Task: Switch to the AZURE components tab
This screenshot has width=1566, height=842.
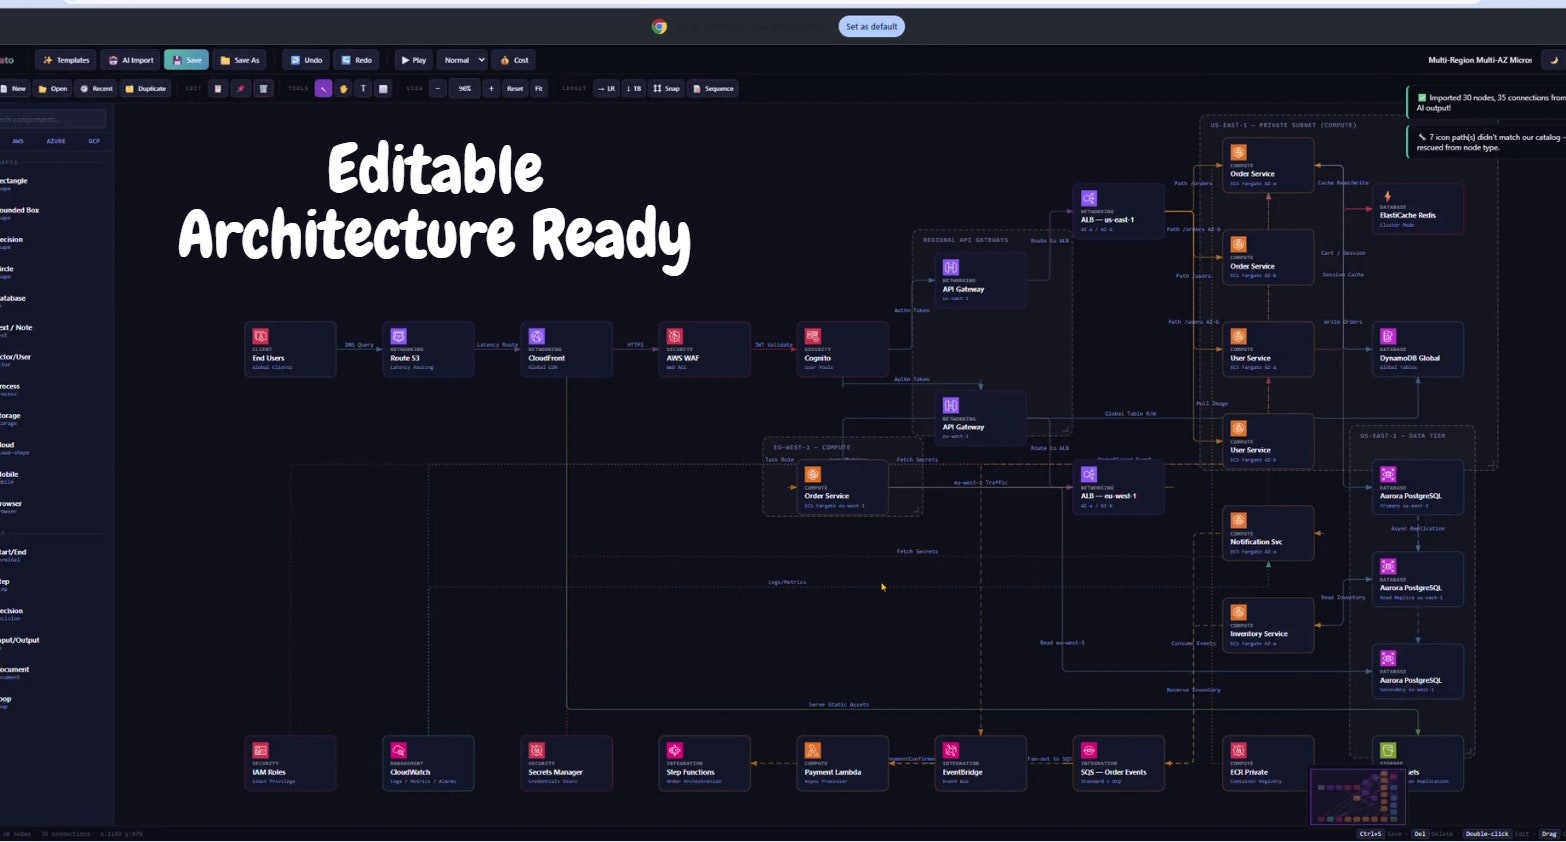Action: [x=56, y=142]
